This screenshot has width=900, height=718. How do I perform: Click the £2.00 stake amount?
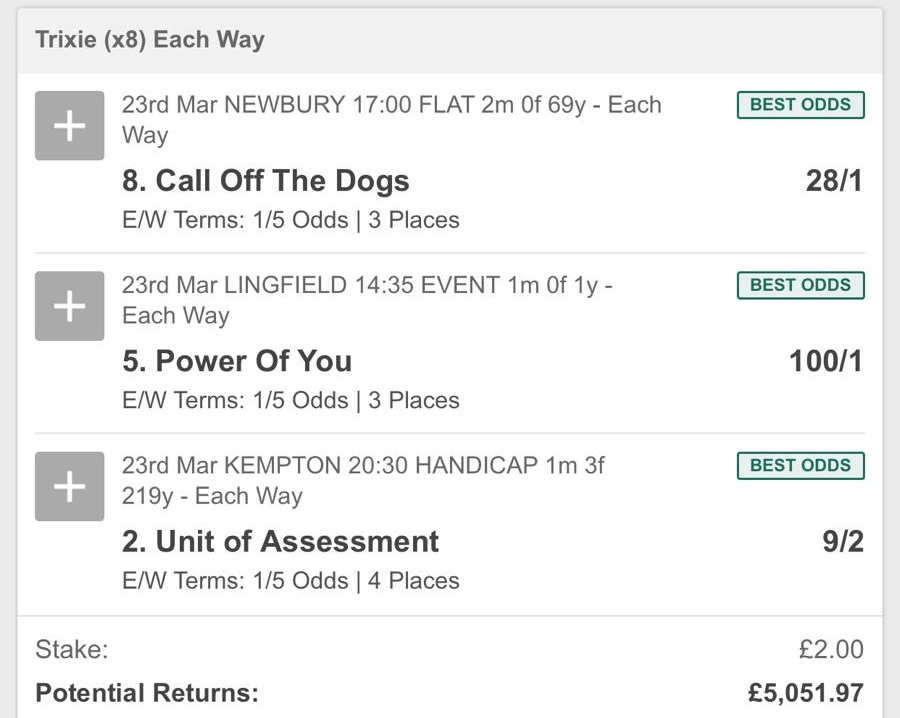click(x=830, y=649)
